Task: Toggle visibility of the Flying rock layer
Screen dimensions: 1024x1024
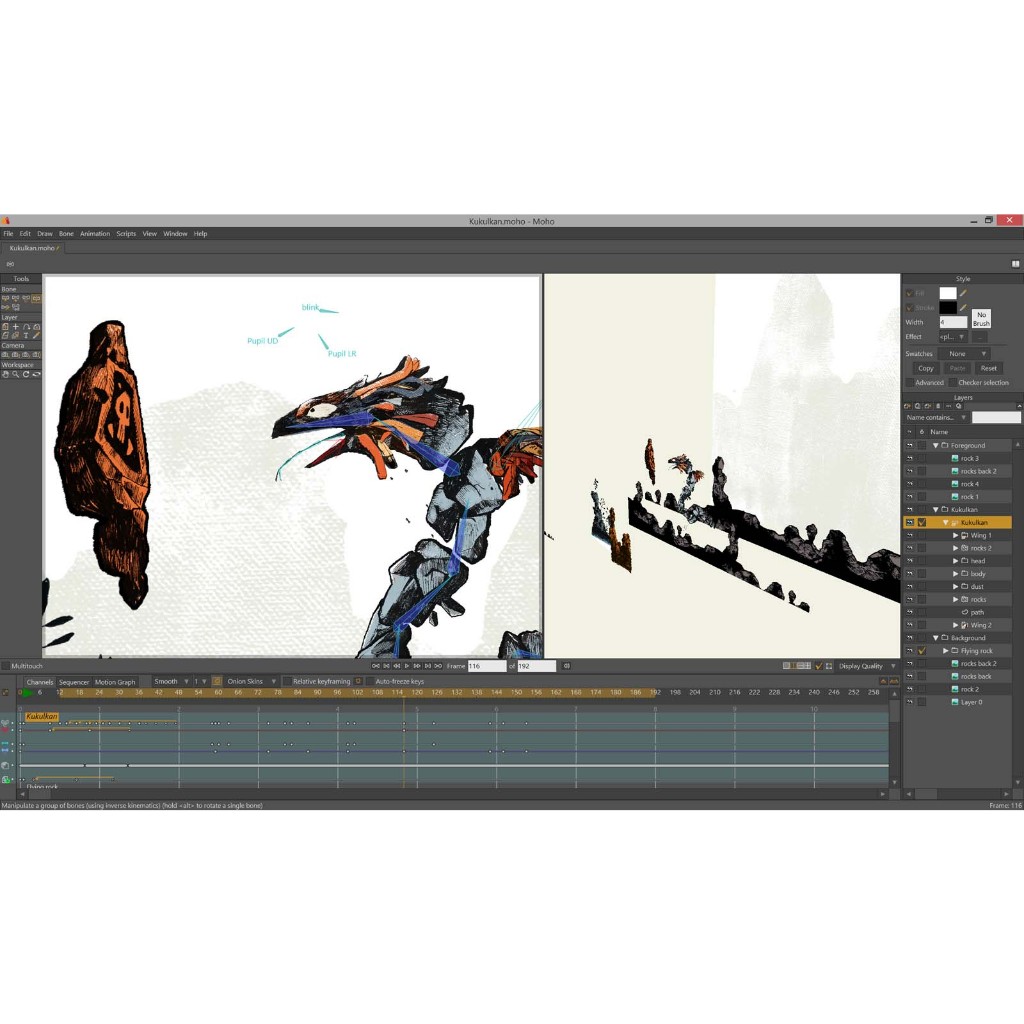Action: pyautogui.click(x=910, y=651)
